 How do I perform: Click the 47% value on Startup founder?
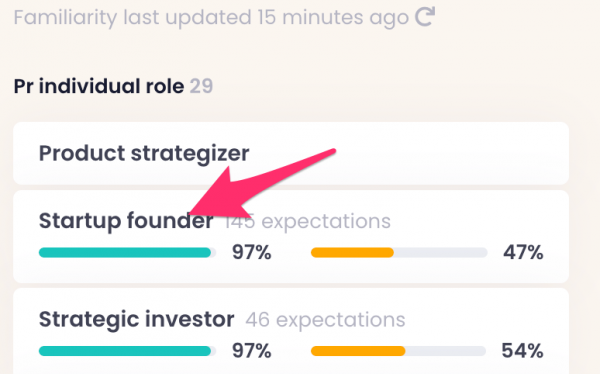click(523, 253)
